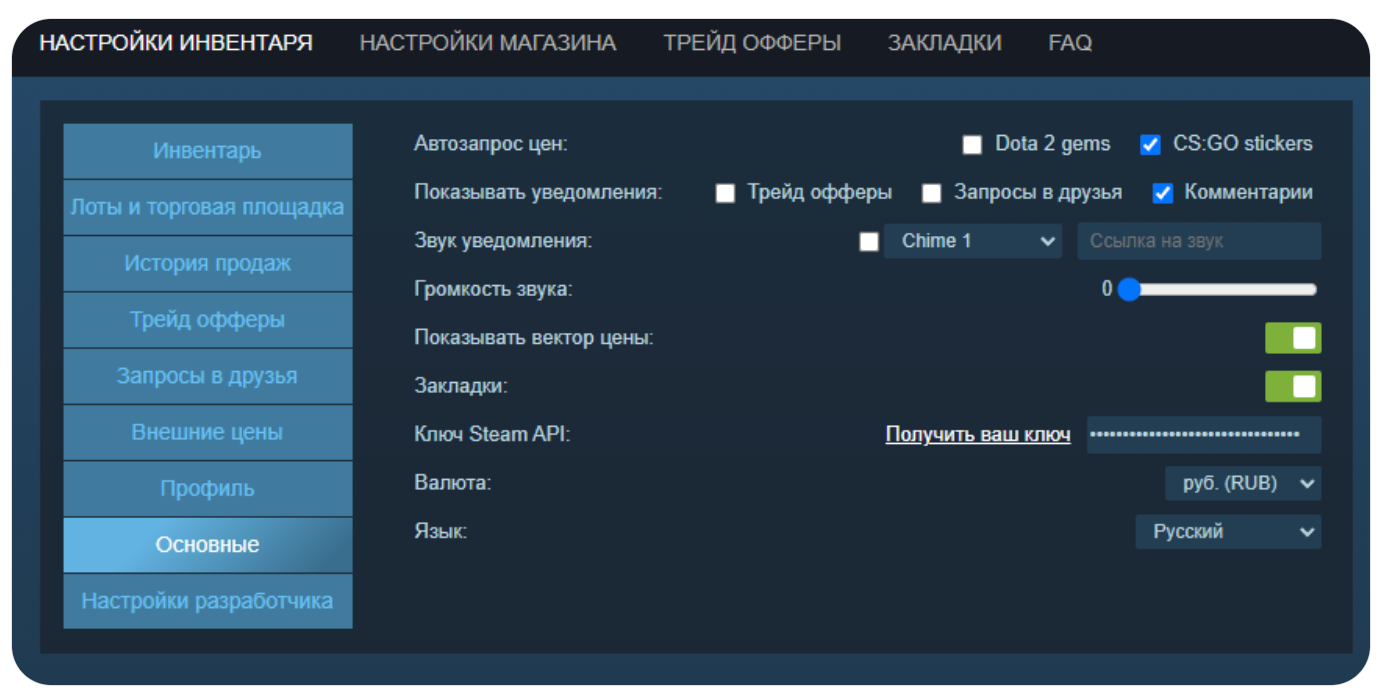This screenshot has width=1380, height=696.
Task: Uncheck the CS:GO stickers checkbox
Action: point(1150,145)
